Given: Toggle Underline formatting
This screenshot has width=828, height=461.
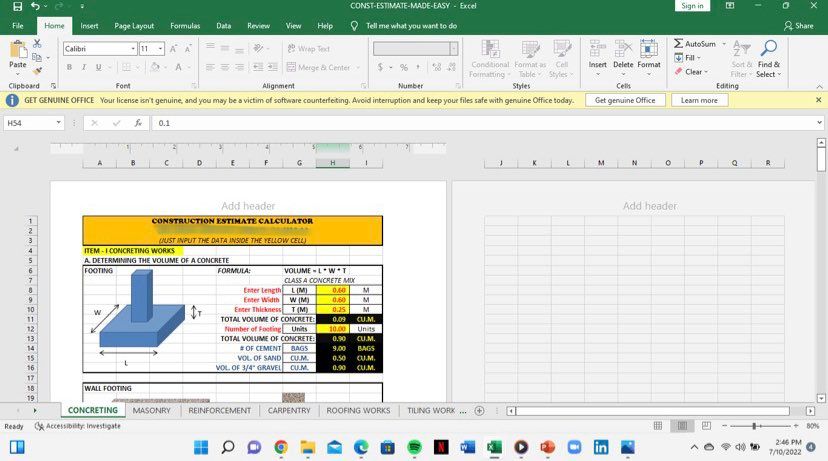Looking at the screenshot, I should pyautogui.click(x=98, y=67).
